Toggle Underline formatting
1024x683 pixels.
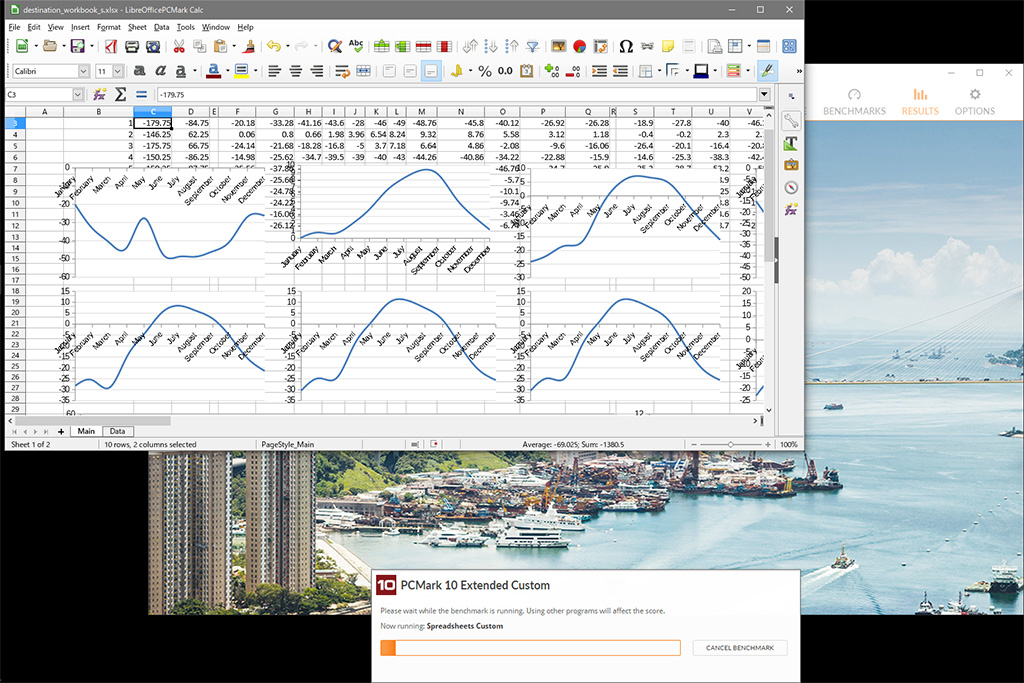[181, 71]
